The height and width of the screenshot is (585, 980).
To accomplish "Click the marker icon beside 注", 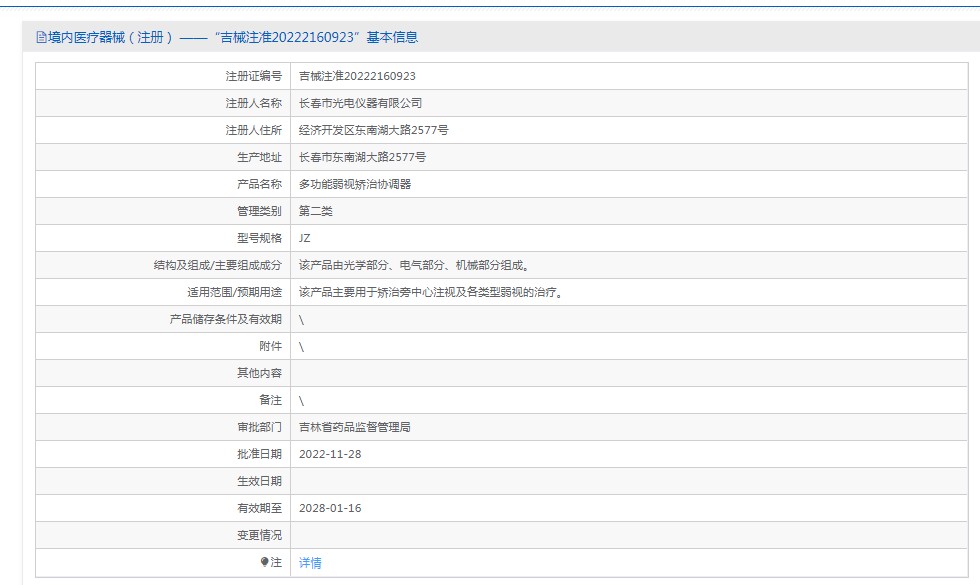I will [x=264, y=562].
